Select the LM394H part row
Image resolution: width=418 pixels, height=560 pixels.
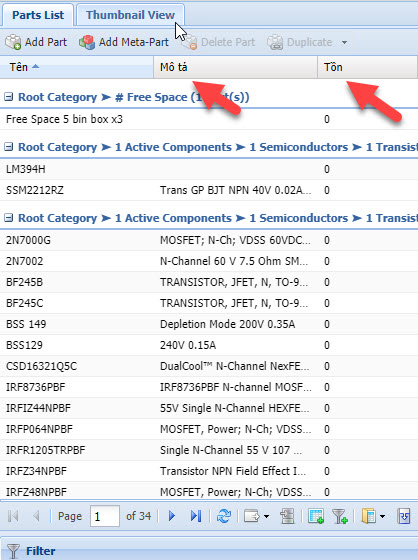click(209, 169)
